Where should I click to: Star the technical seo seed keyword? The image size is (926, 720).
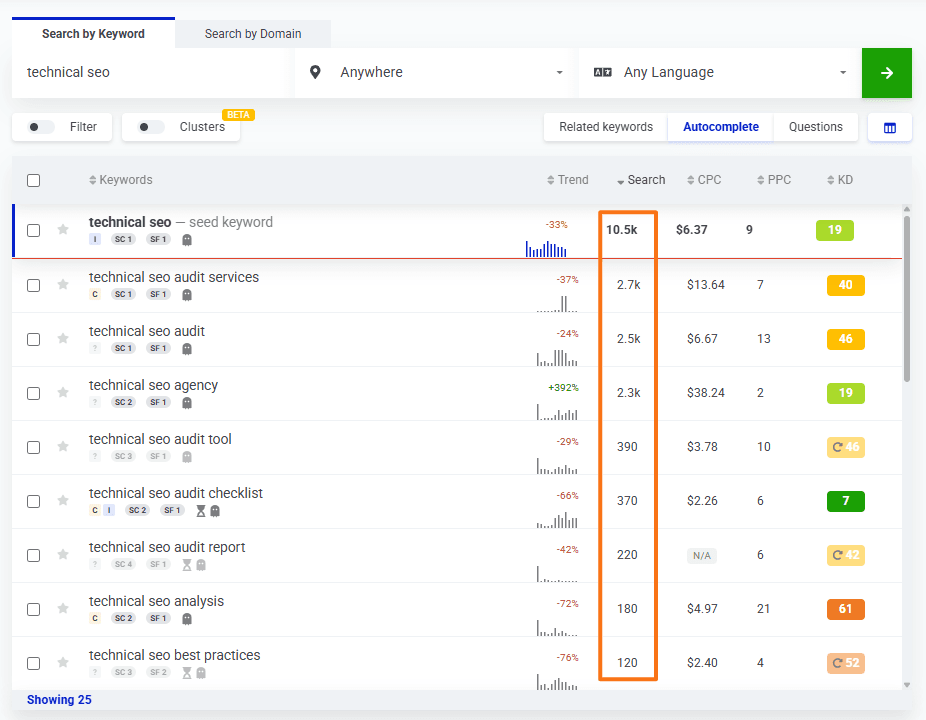[63, 229]
